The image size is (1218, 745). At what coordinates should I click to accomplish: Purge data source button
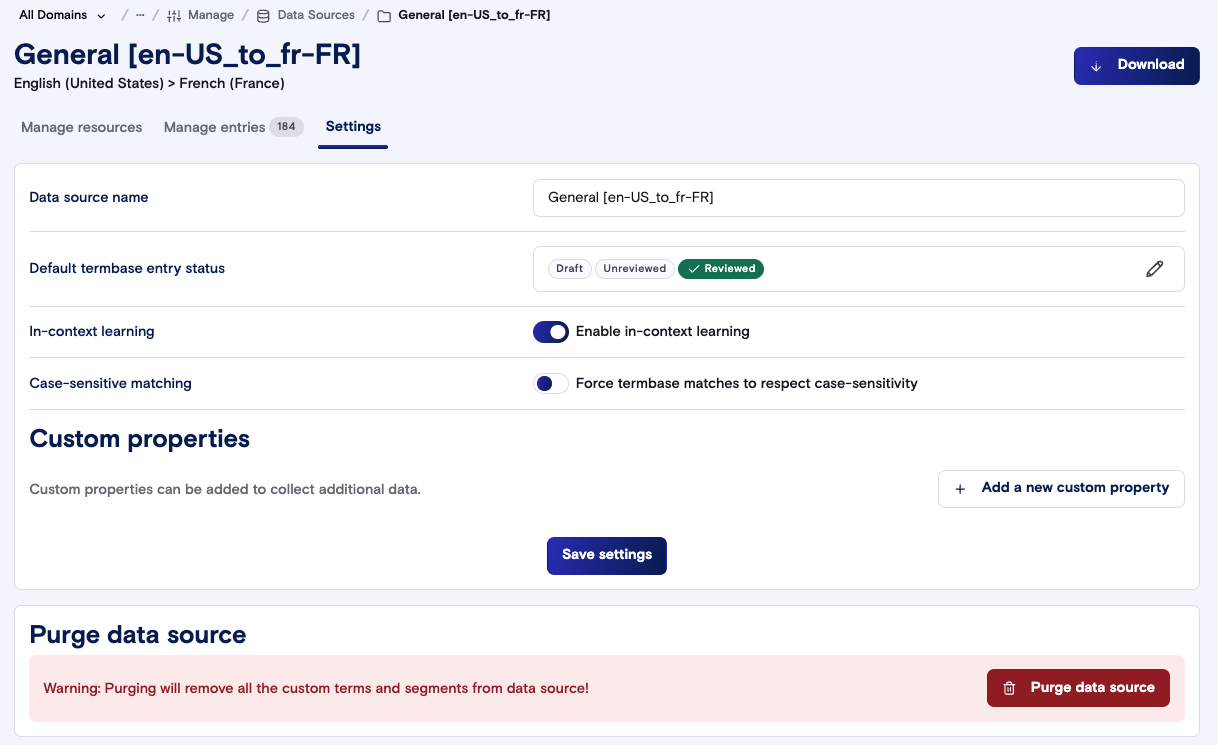pos(1078,688)
